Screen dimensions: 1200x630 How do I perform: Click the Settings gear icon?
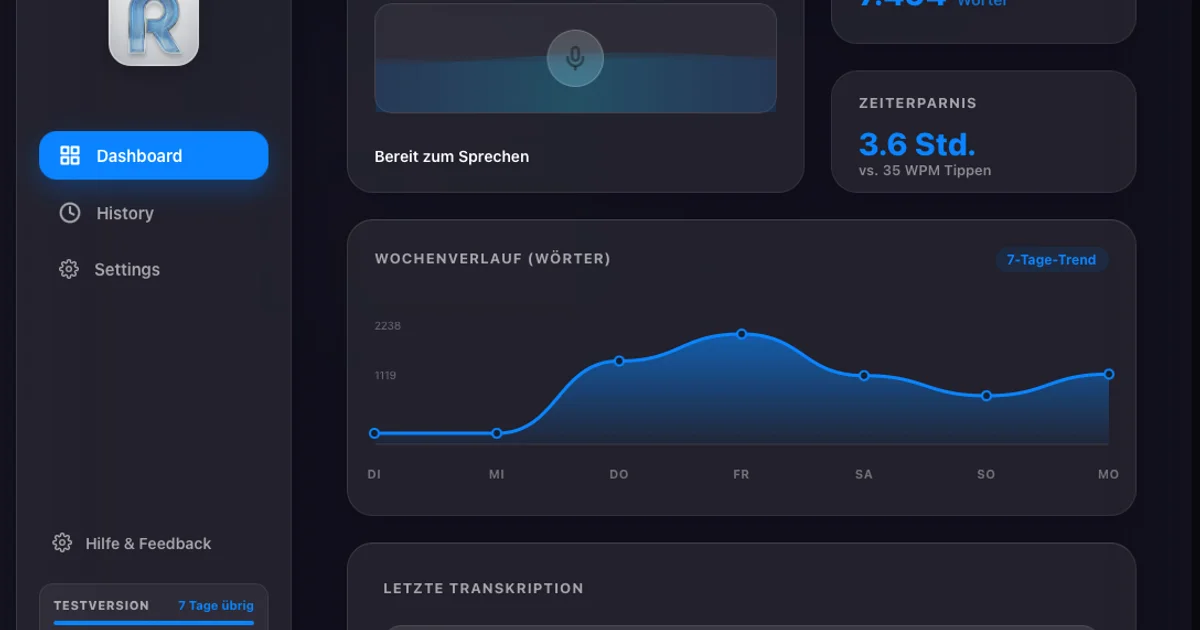point(68,269)
